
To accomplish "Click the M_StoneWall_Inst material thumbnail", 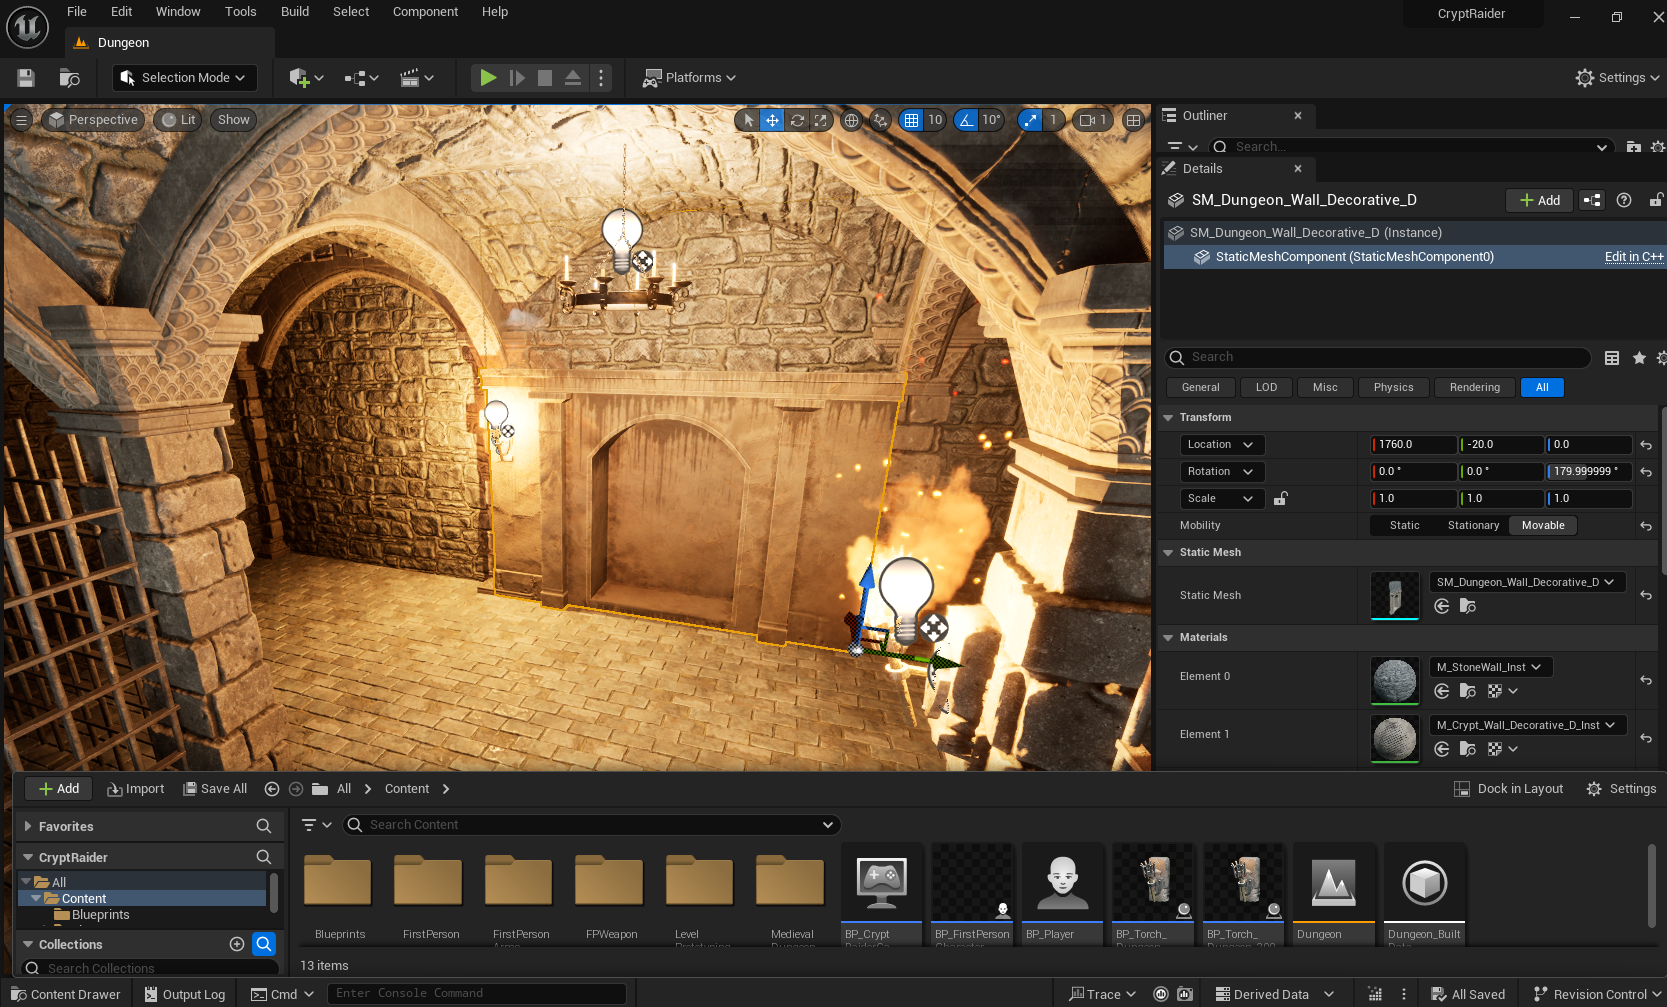I will [x=1394, y=681].
